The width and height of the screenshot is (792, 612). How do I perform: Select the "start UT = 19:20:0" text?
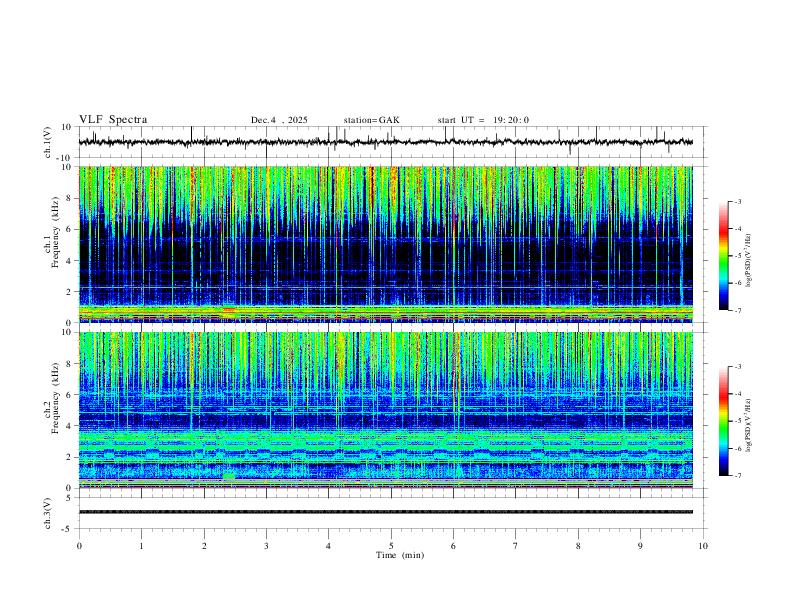[x=483, y=120]
